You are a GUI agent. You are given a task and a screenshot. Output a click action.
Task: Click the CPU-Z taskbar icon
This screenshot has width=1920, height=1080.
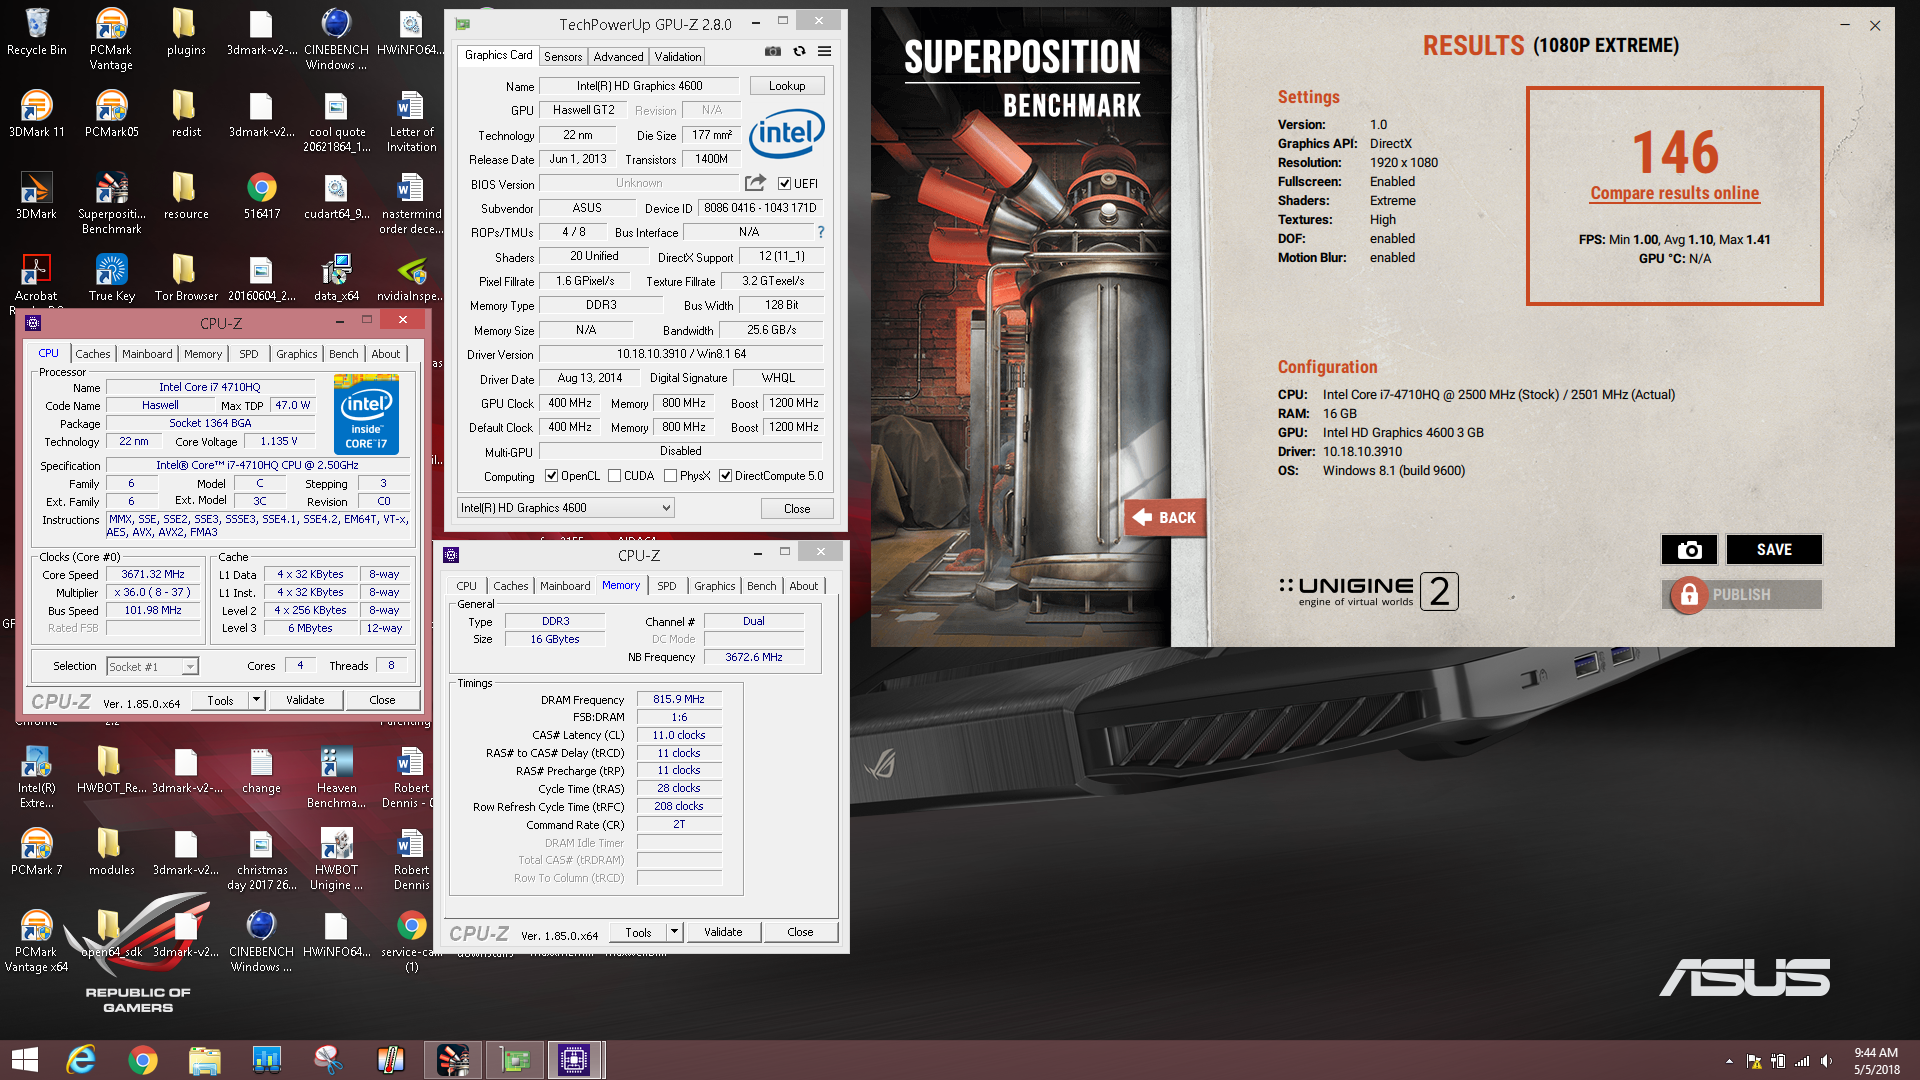pos(574,1060)
